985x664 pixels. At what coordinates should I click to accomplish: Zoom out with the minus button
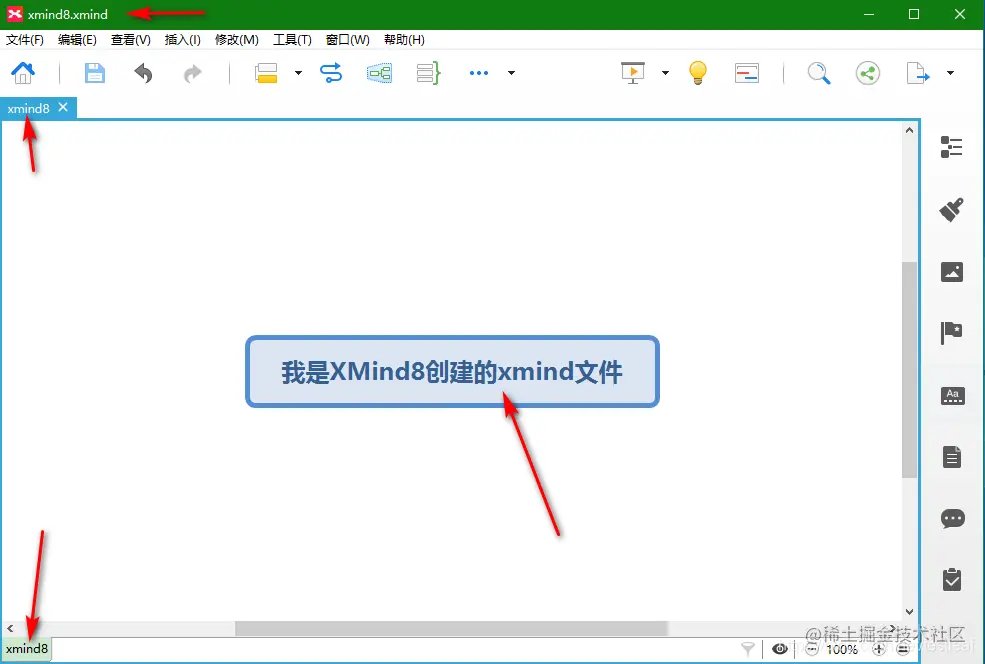coord(811,649)
